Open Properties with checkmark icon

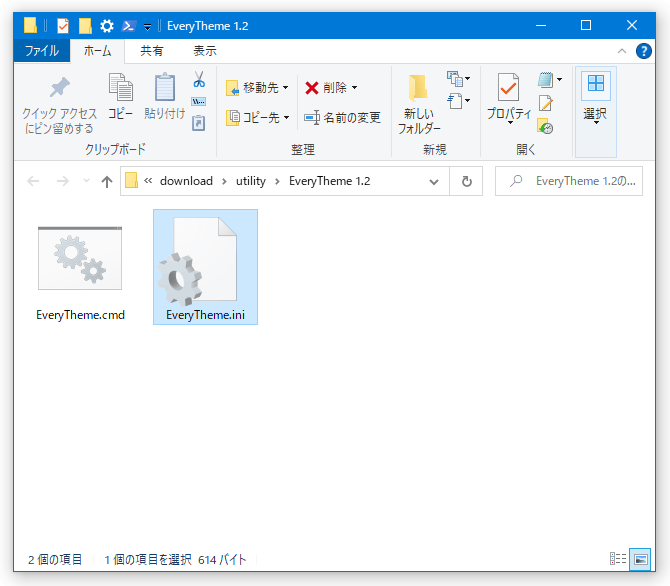(x=508, y=98)
